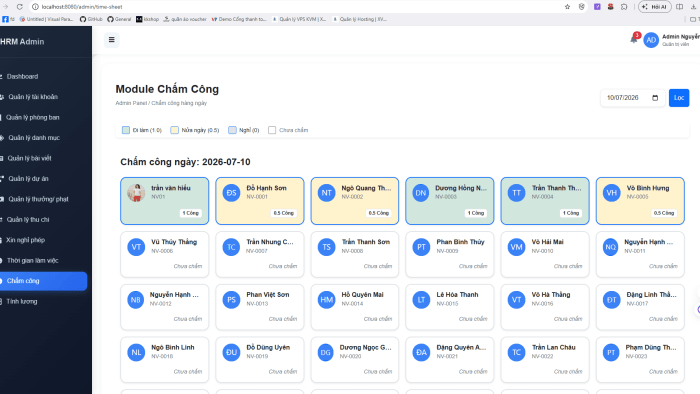
Task: Open Quản lý VPS KVM bookmark
Action: tap(299, 19)
